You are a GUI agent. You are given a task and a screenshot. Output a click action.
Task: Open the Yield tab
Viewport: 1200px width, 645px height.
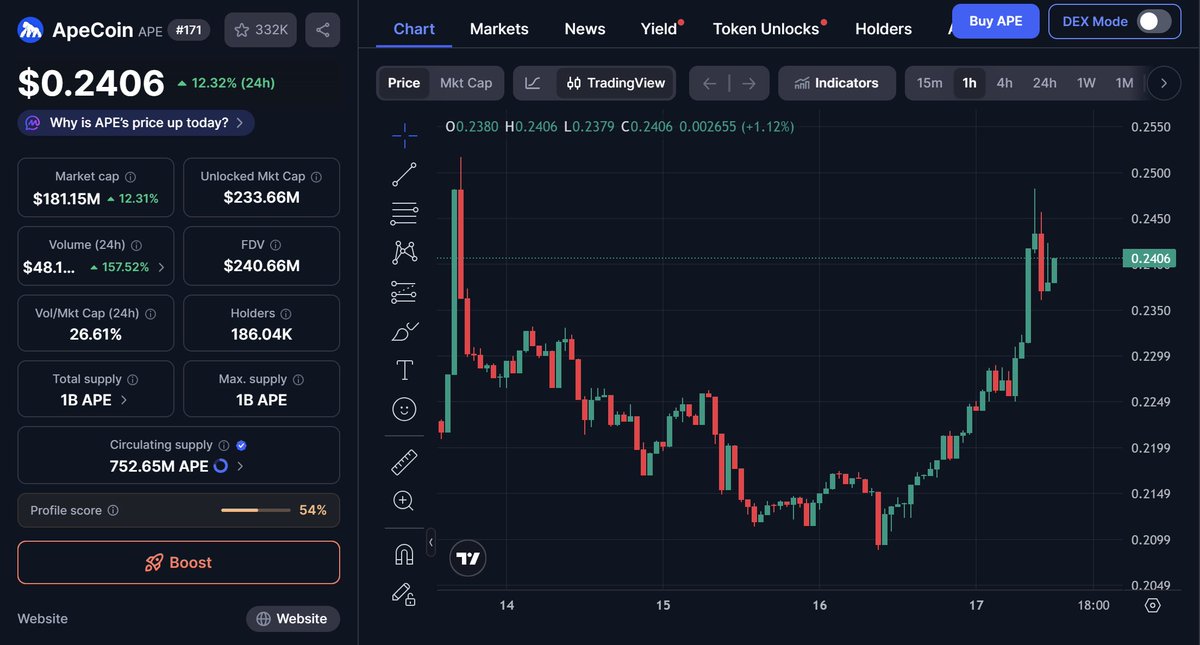[x=659, y=29]
